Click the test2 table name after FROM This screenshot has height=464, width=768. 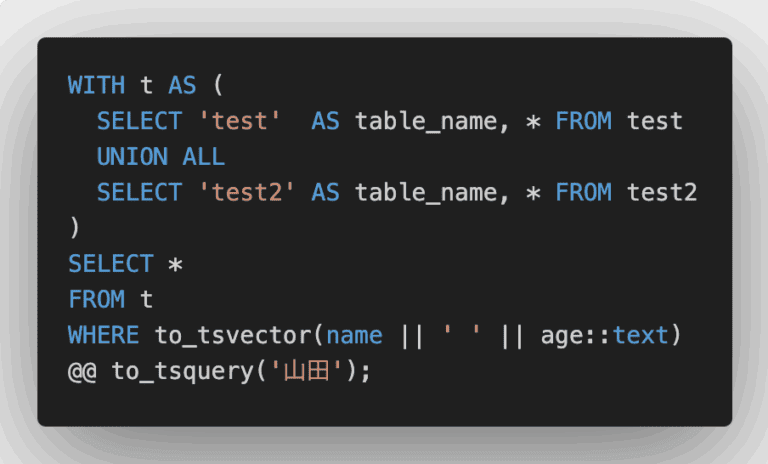662,192
